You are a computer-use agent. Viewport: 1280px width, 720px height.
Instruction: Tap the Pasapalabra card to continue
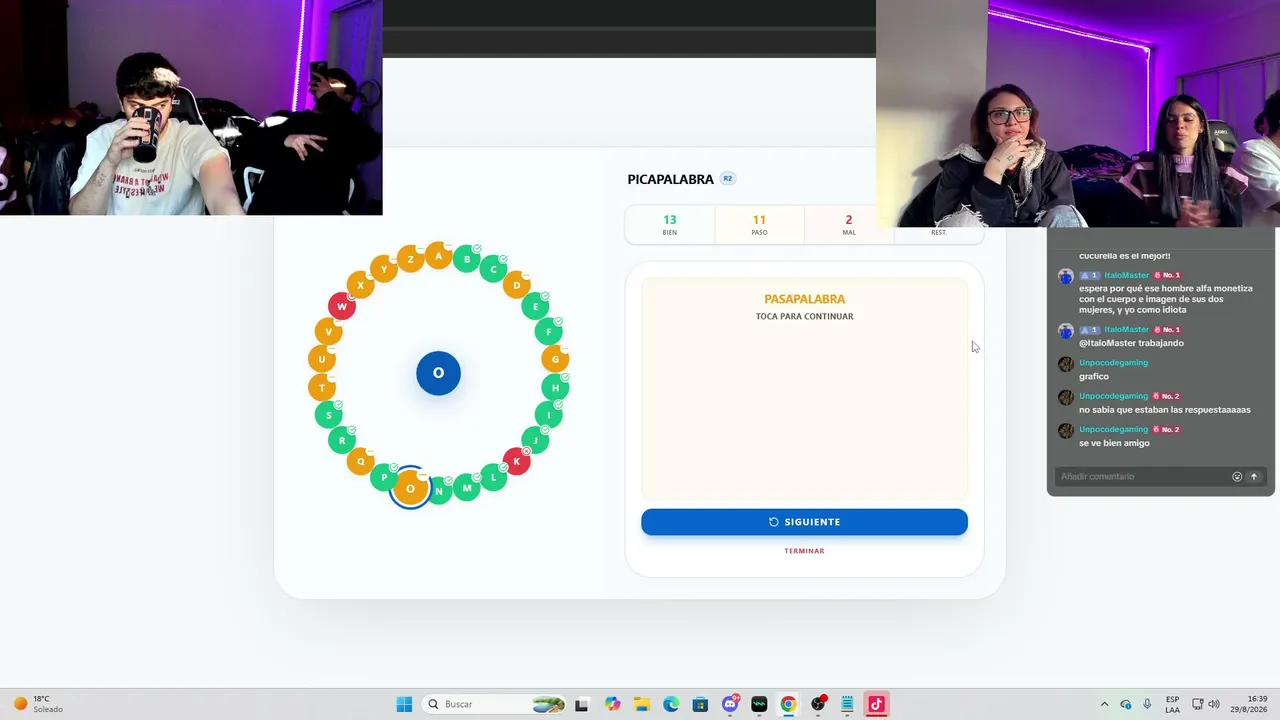[804, 389]
